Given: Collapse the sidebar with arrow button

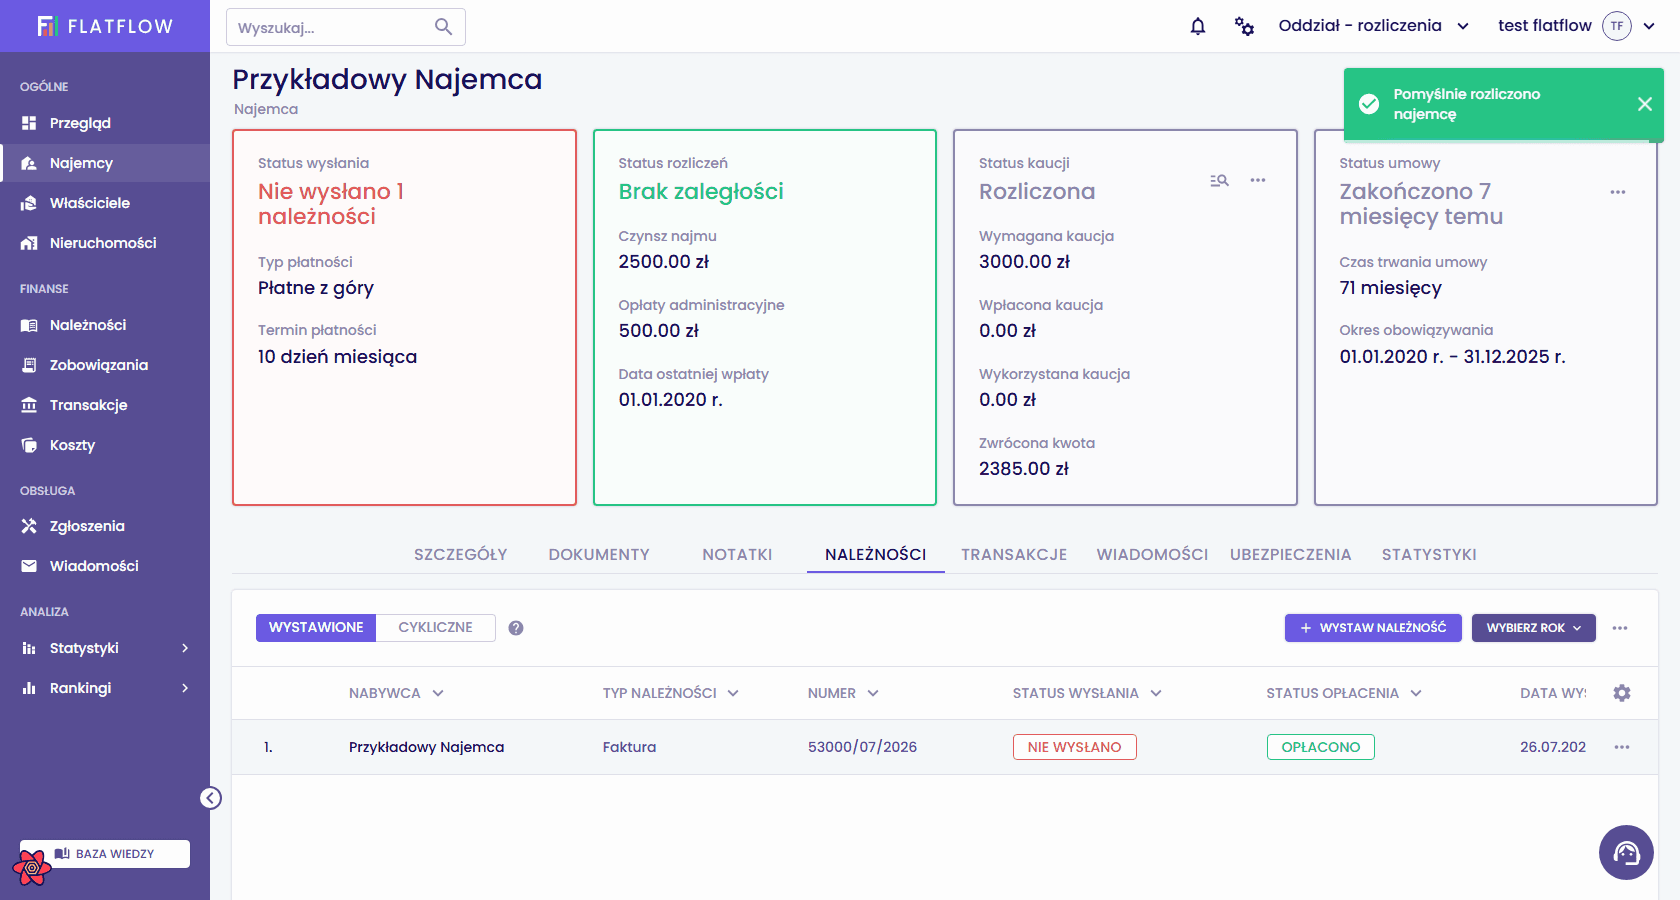Looking at the screenshot, I should coord(211,798).
